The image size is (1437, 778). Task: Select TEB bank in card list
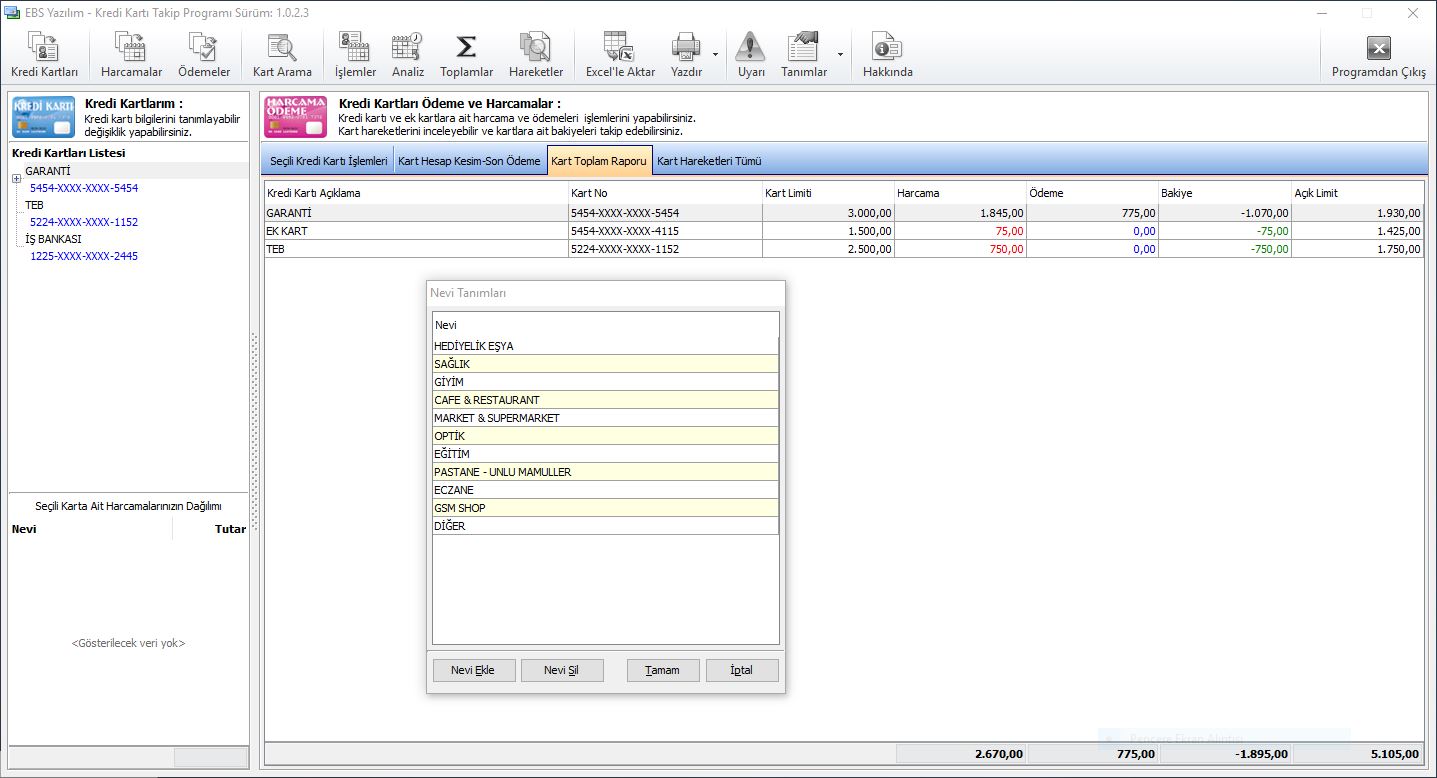pyautogui.click(x=35, y=205)
